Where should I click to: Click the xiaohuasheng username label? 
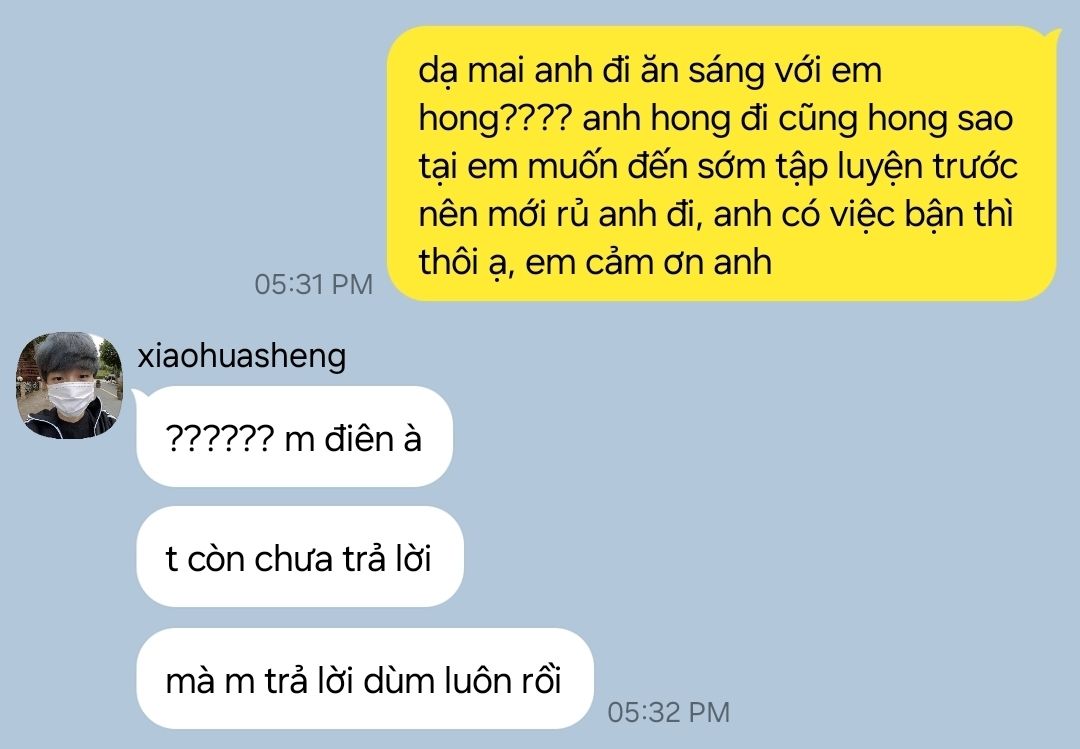(x=242, y=356)
